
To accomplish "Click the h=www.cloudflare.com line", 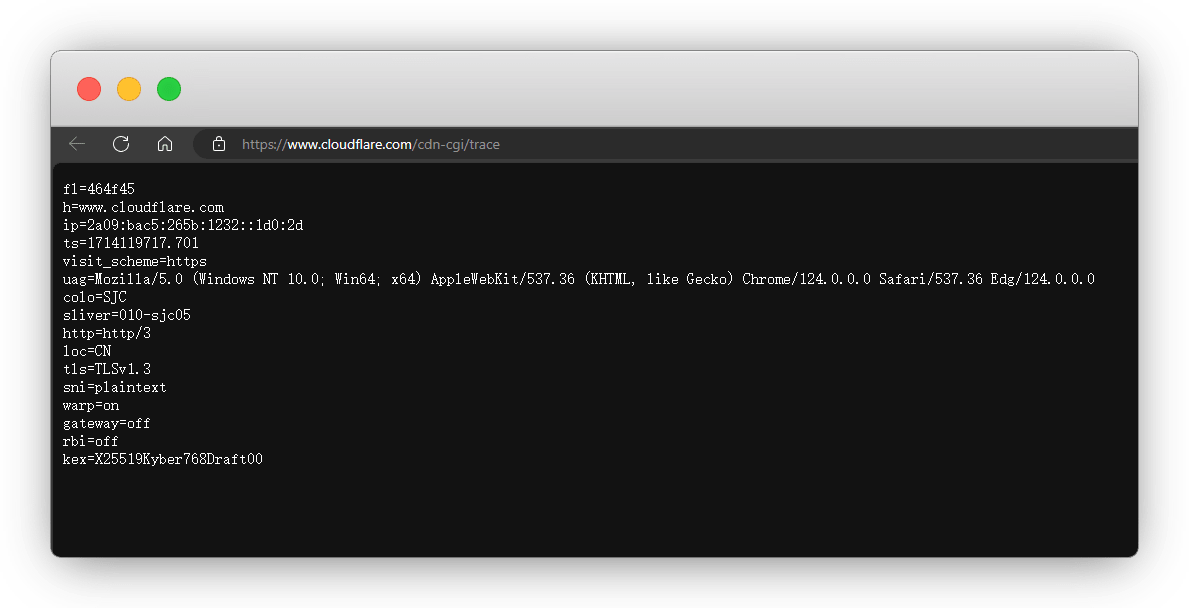I will coord(142,207).
